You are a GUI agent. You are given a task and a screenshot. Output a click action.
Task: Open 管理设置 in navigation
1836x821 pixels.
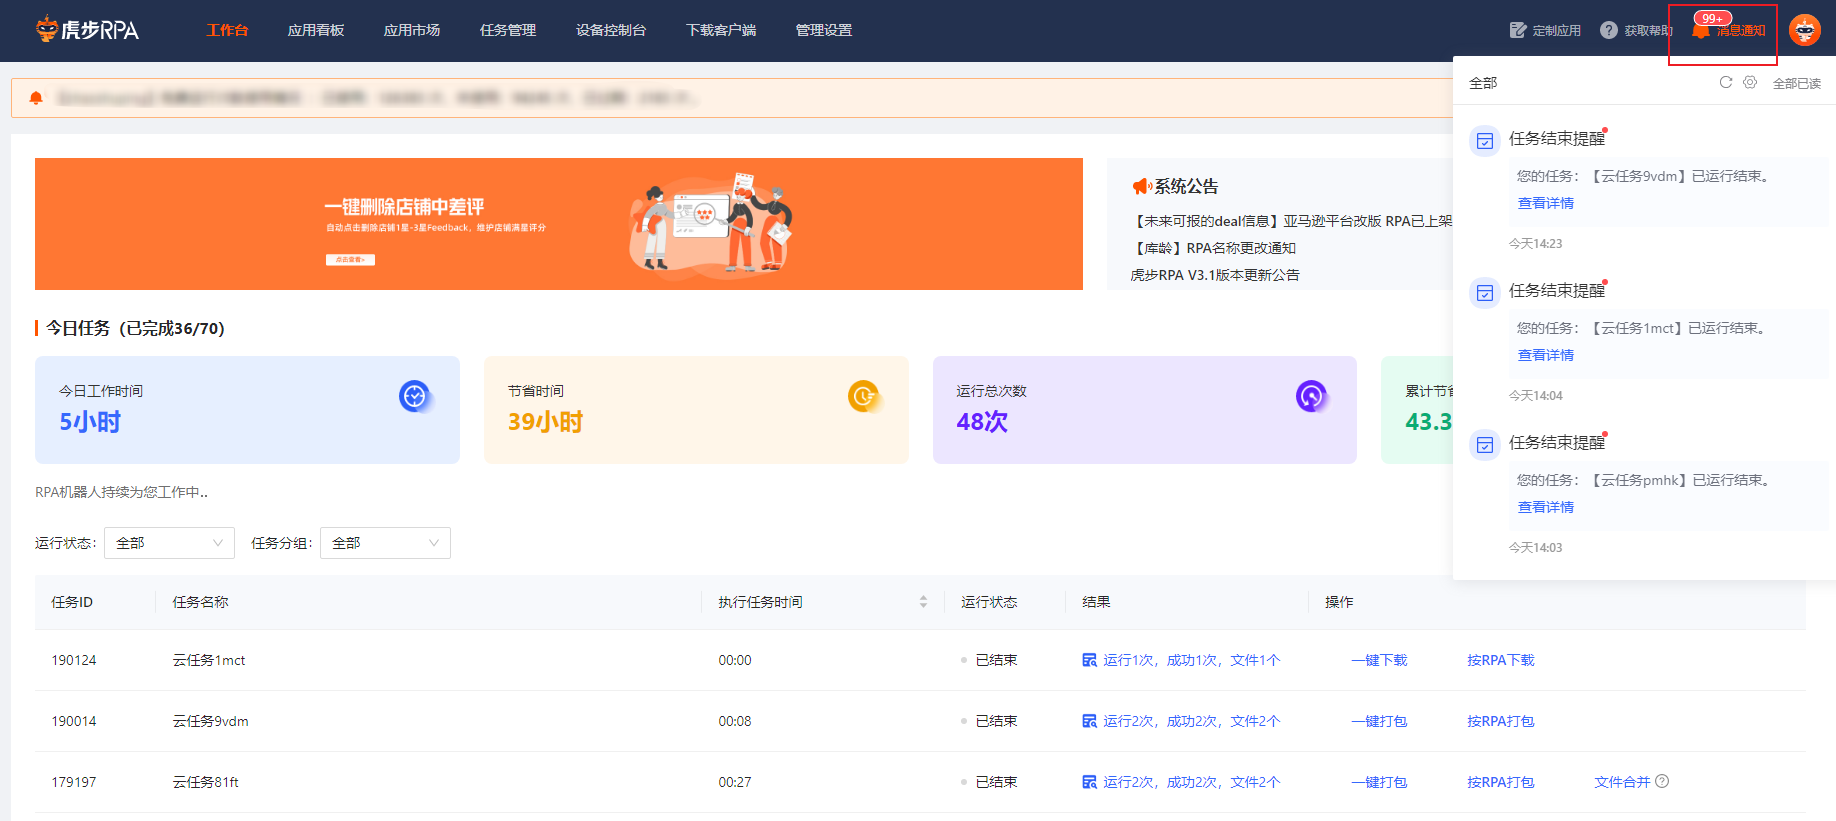coord(824,30)
